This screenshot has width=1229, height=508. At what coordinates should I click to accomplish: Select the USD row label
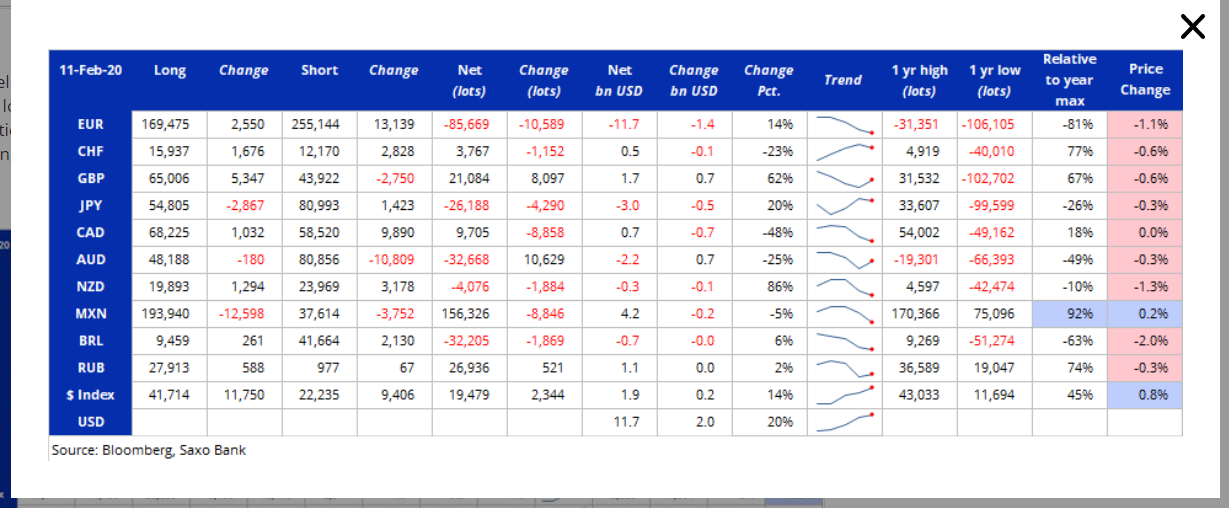91,422
